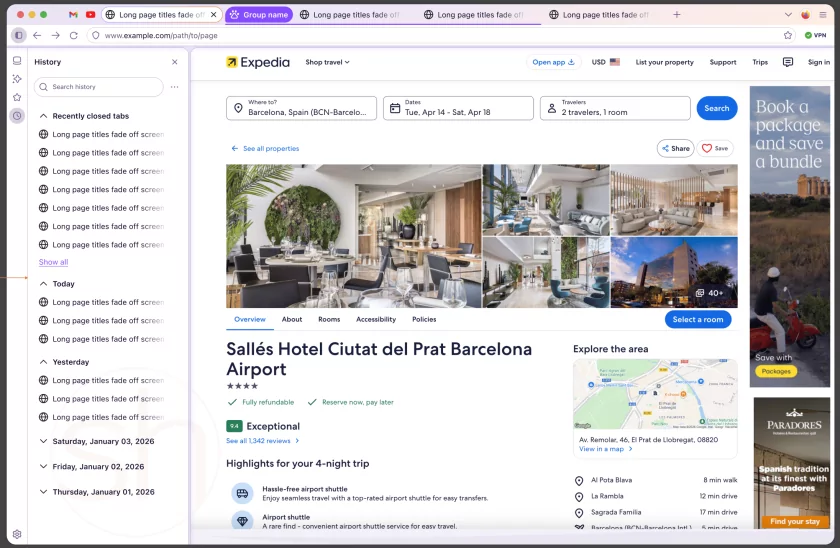The height and width of the screenshot is (548, 840).
Task: Expand Saturday, January 03, 2026 history
Action: click(x=43, y=441)
